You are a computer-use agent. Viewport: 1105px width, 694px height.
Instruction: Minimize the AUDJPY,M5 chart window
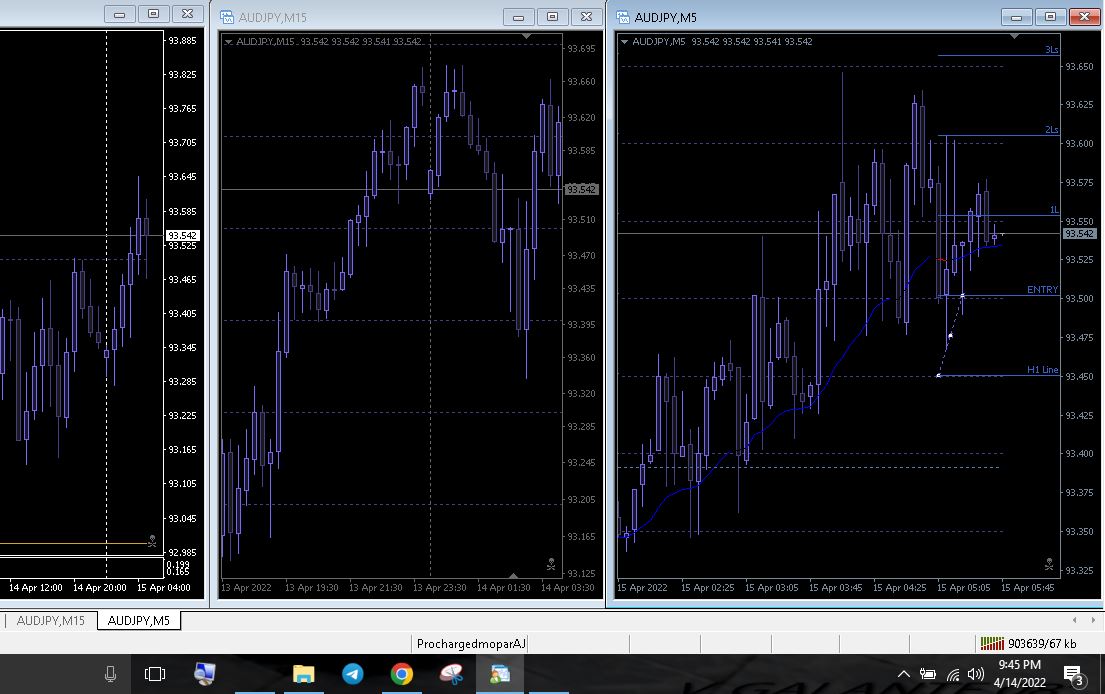(x=1016, y=17)
